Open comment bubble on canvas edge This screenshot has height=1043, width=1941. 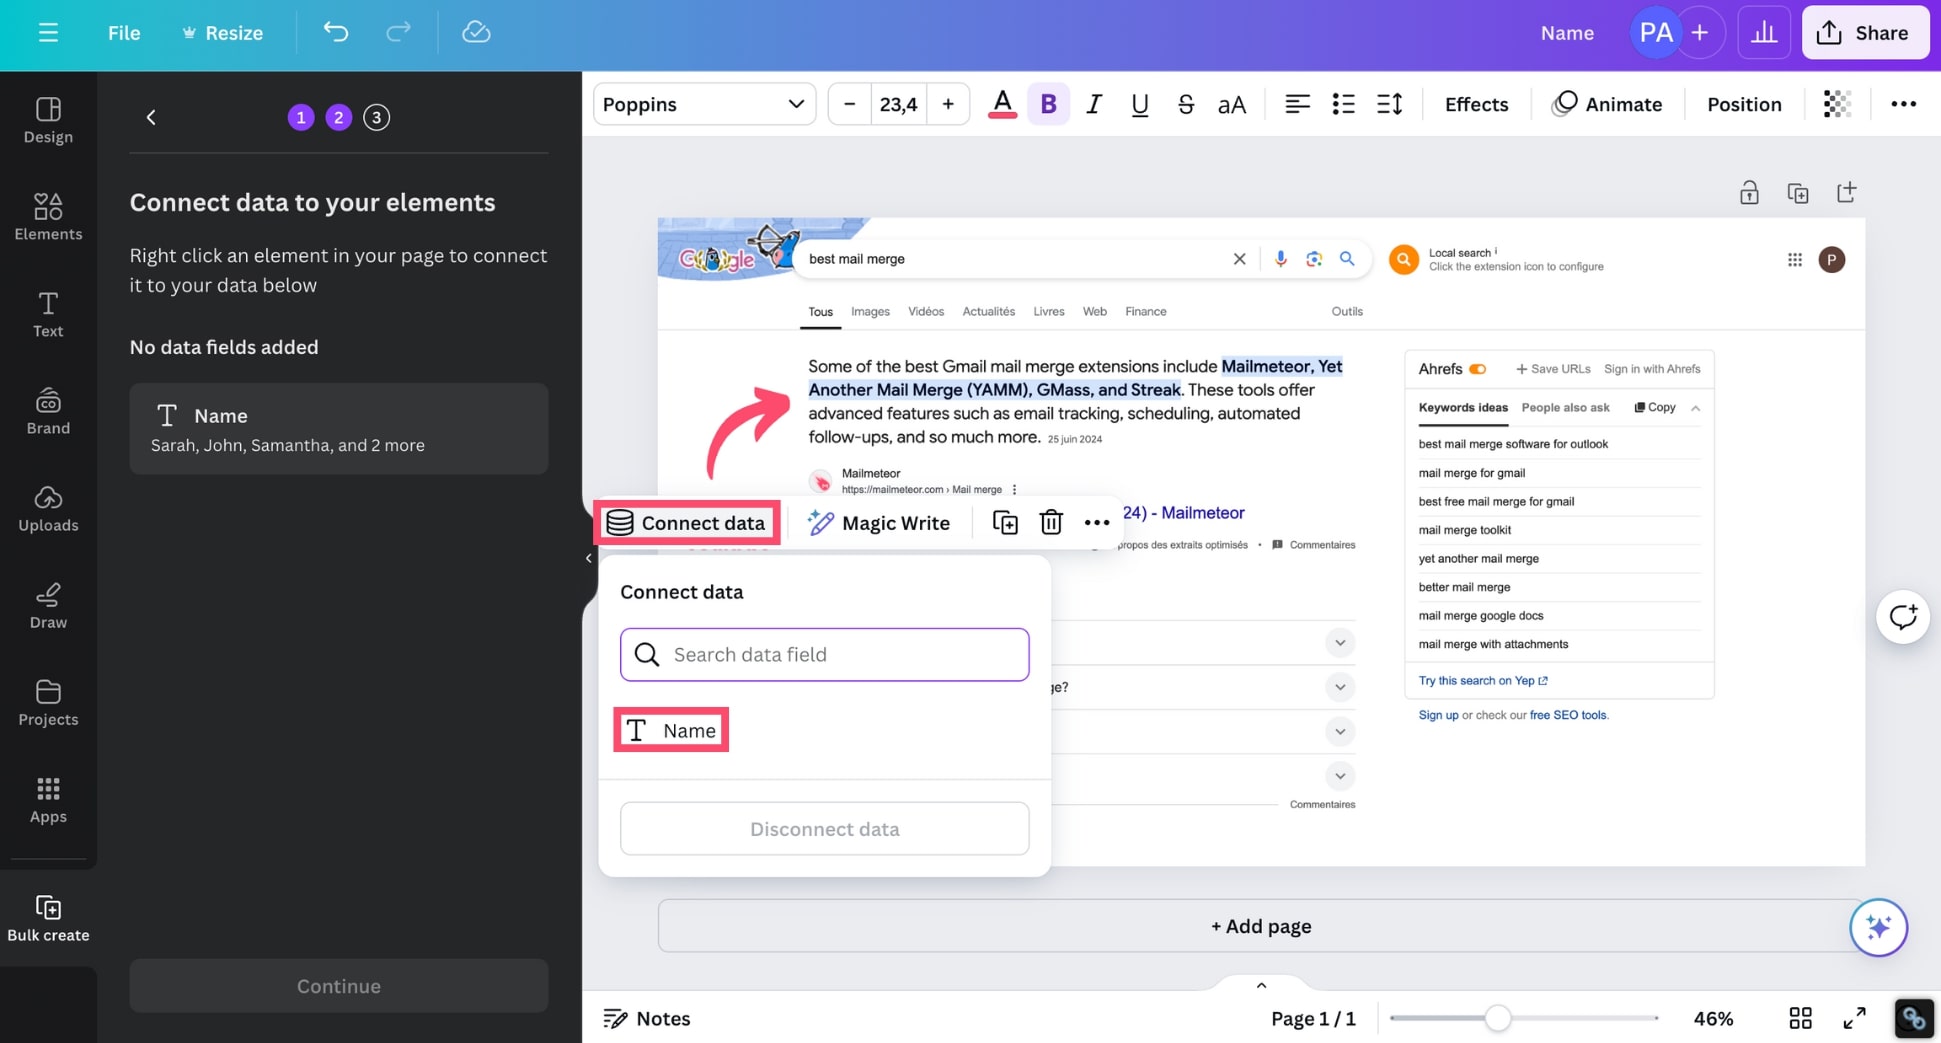tap(1902, 617)
